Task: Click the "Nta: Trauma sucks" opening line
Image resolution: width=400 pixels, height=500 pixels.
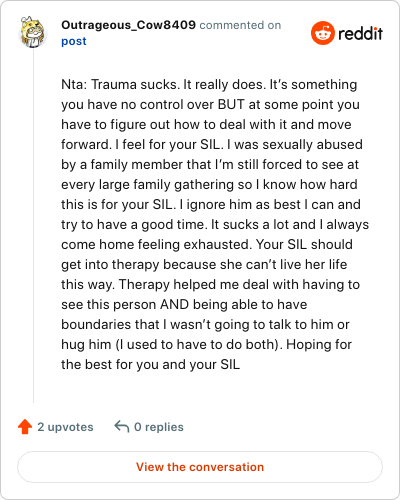Action: tap(119, 84)
